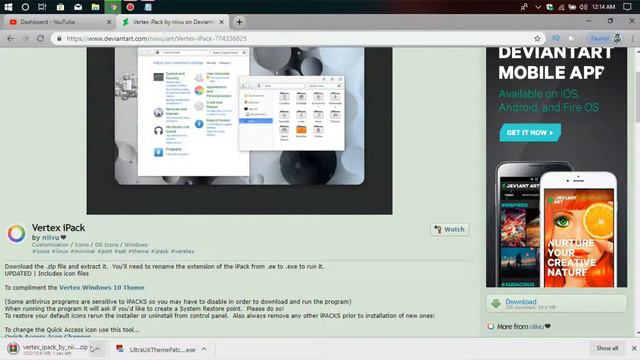The image size is (640, 360).
Task: Click the Download link on the sidebar
Action: pos(521,302)
